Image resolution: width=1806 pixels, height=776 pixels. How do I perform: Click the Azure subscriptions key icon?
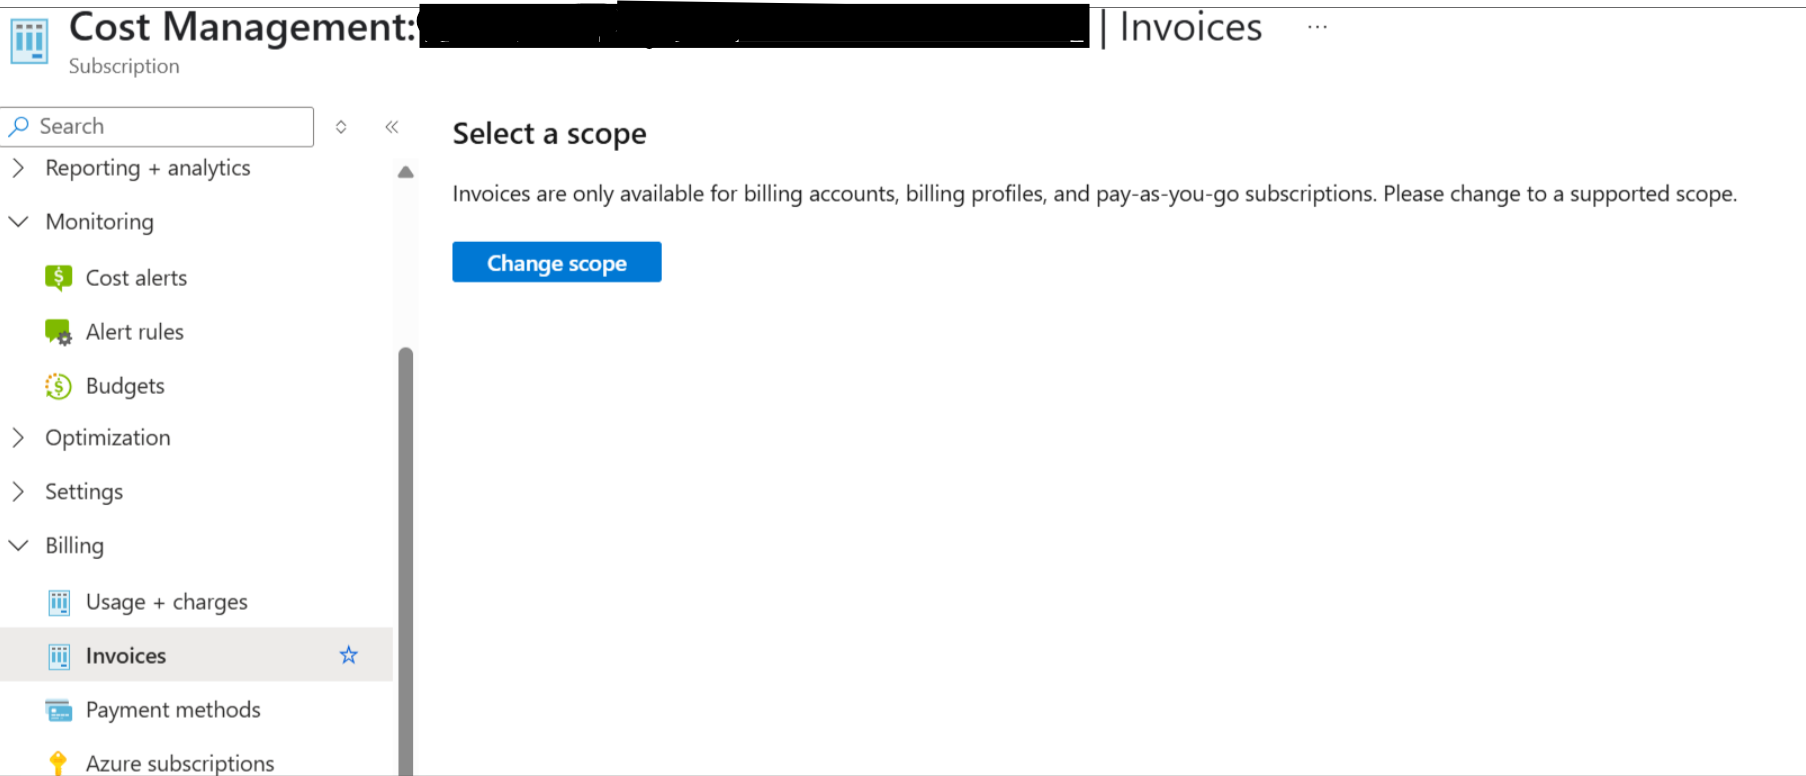coord(58,763)
